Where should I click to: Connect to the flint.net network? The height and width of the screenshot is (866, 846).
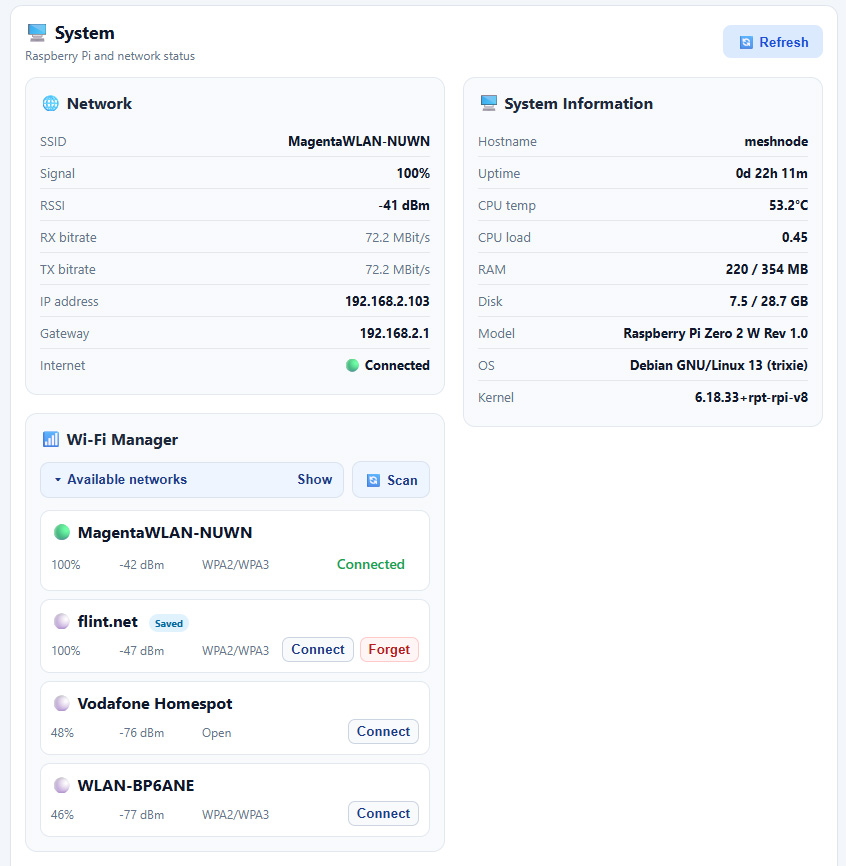(x=318, y=650)
